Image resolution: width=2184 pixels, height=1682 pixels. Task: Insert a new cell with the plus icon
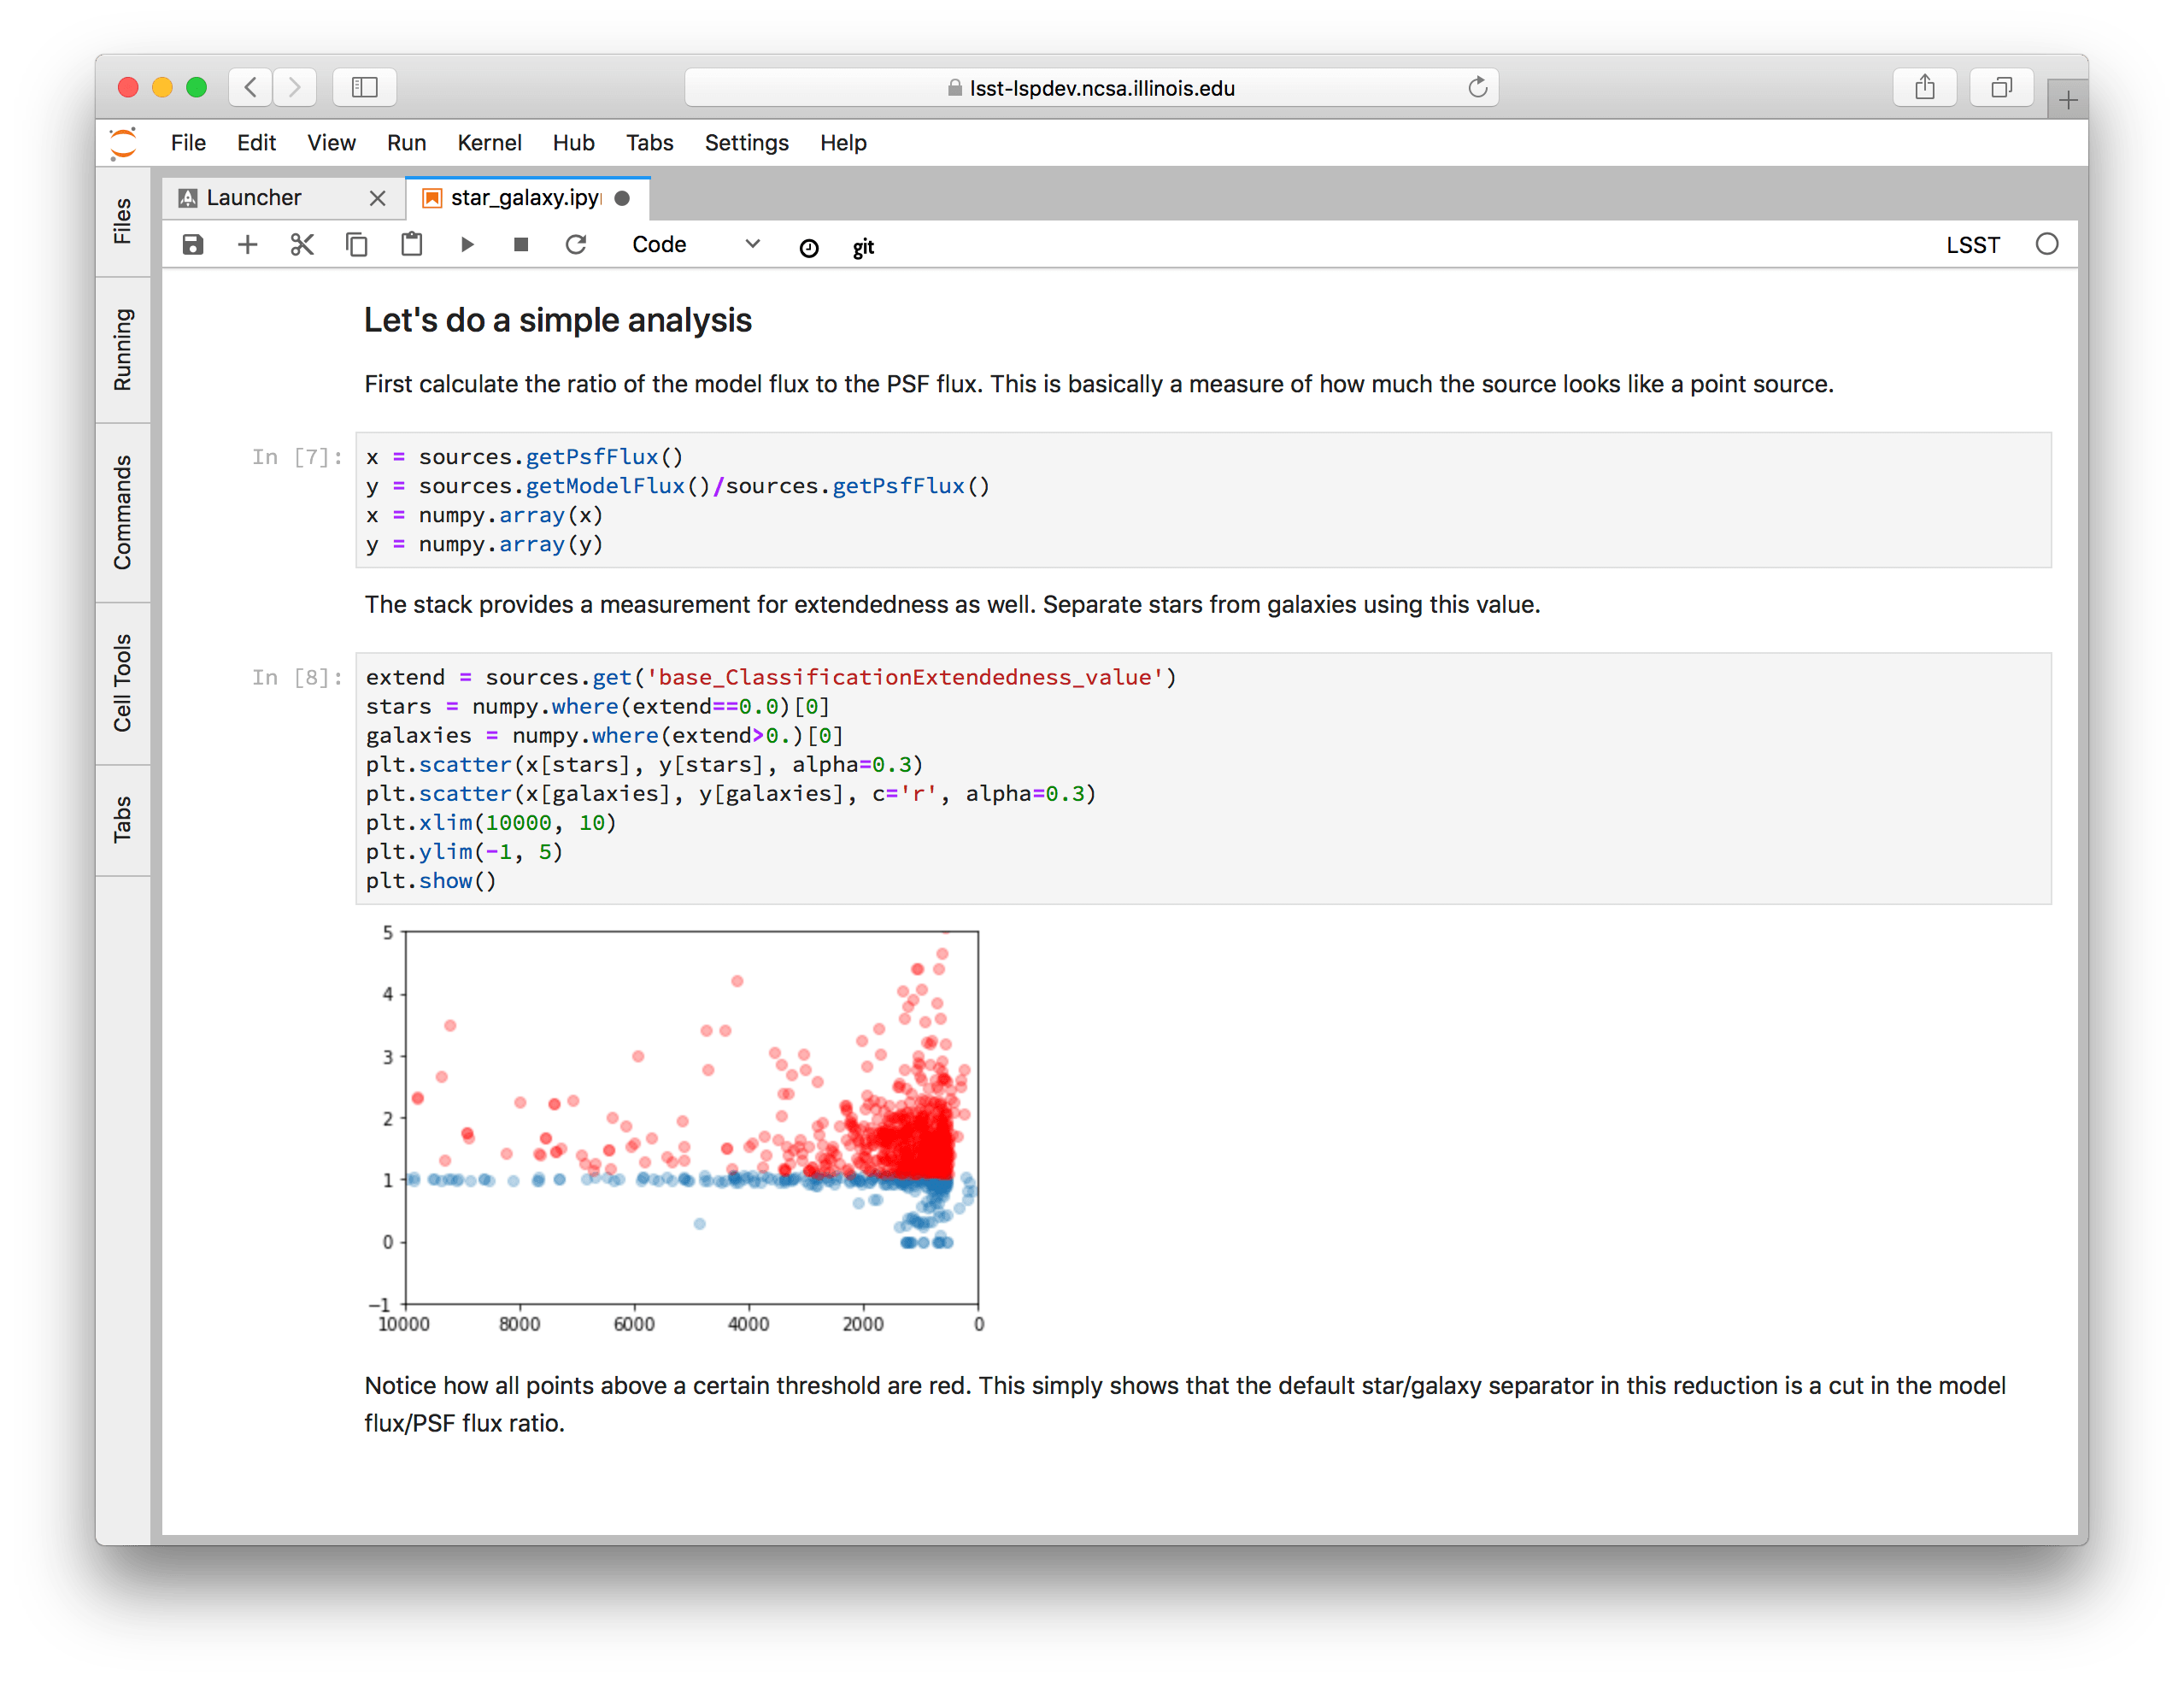click(x=247, y=245)
